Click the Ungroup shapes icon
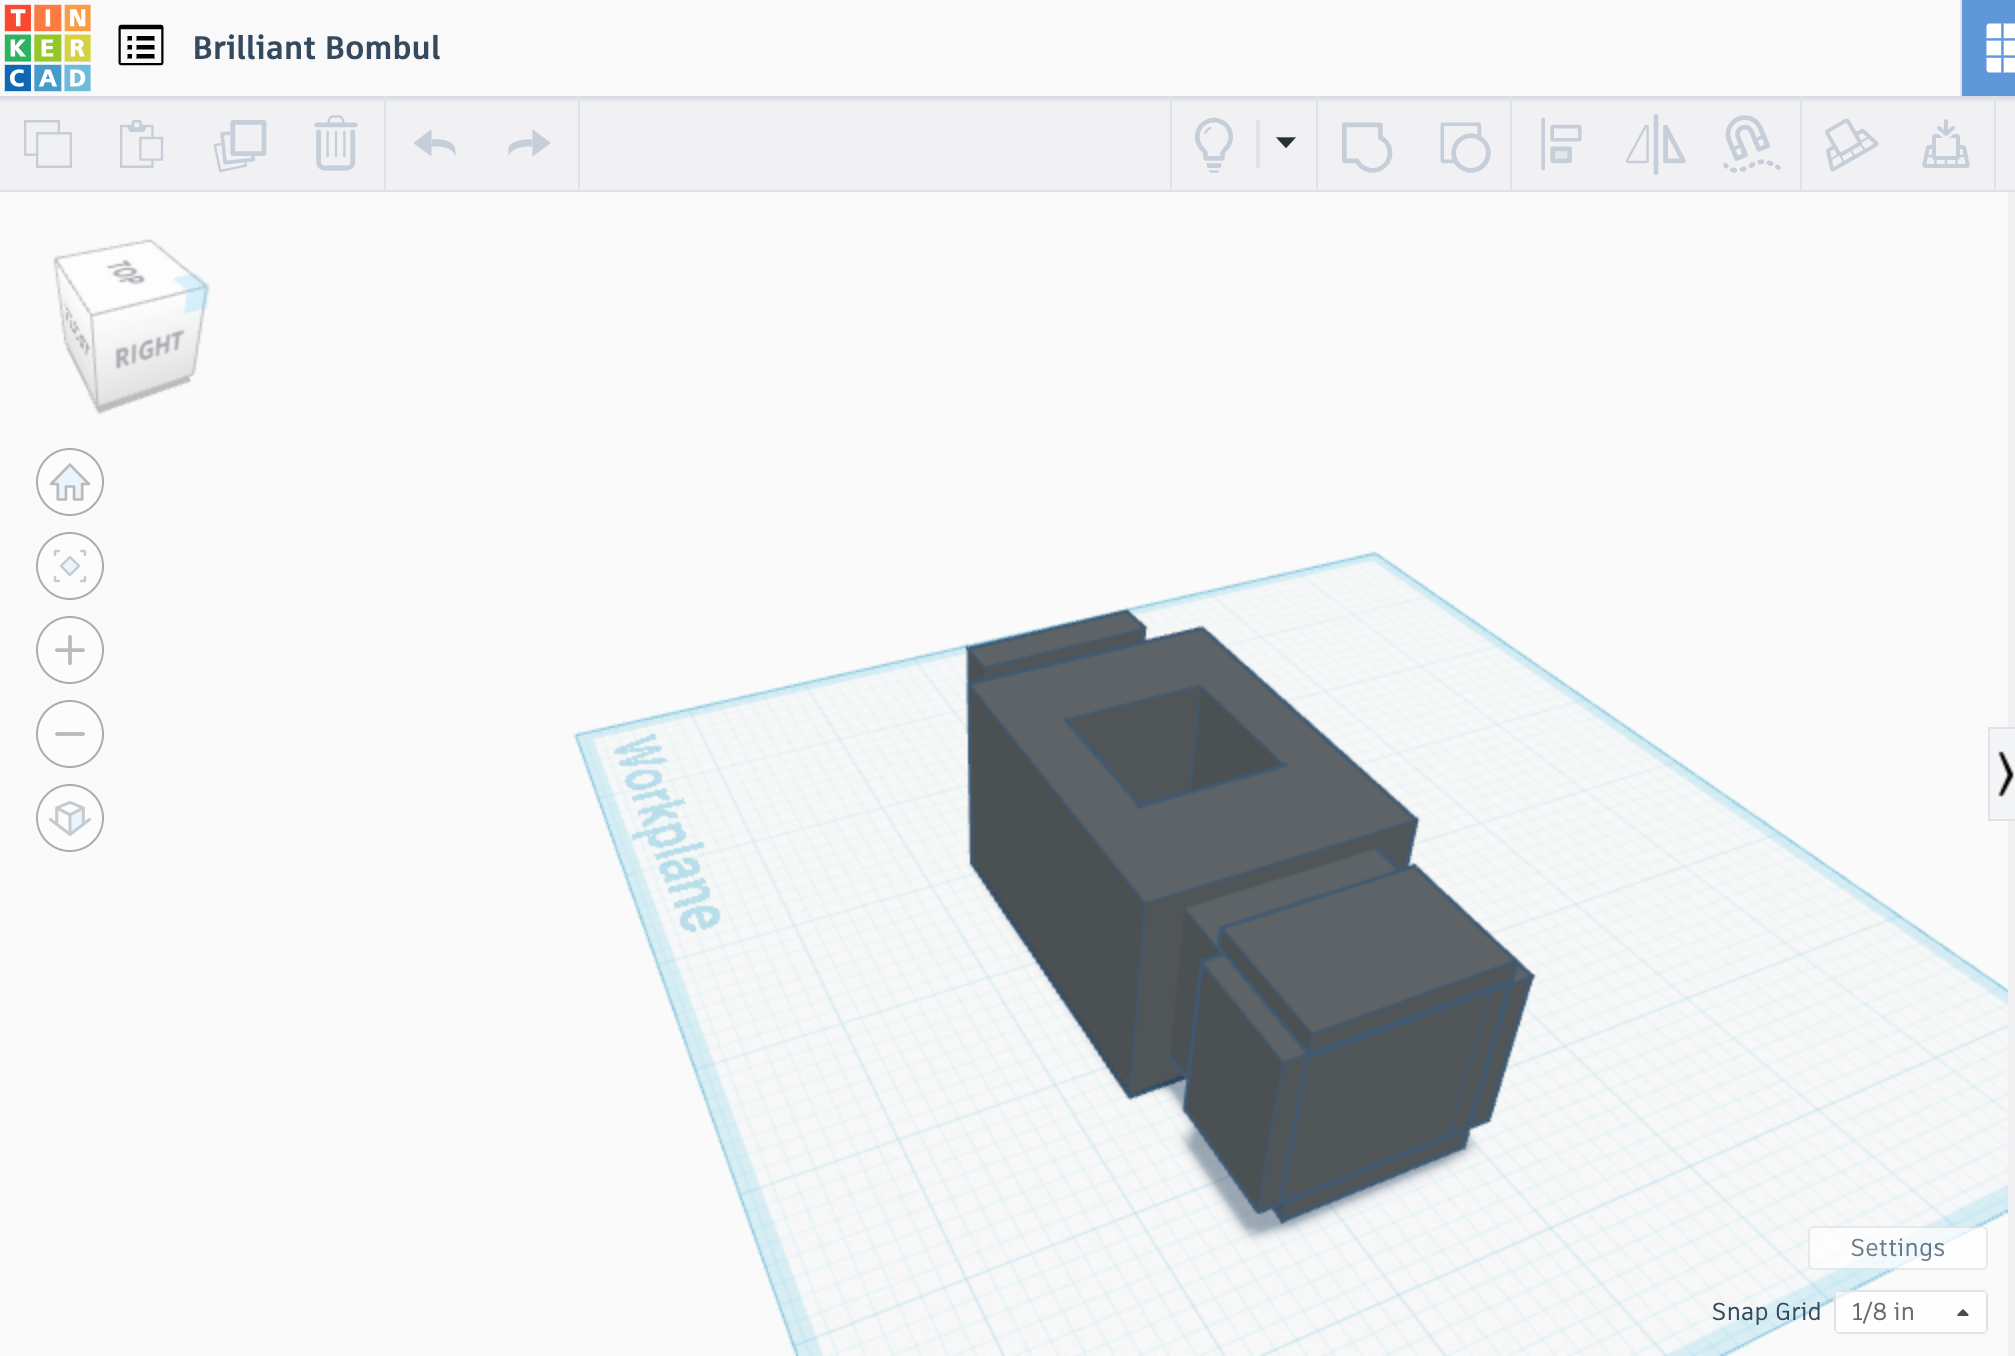This screenshot has height=1356, width=2015. [x=1465, y=146]
